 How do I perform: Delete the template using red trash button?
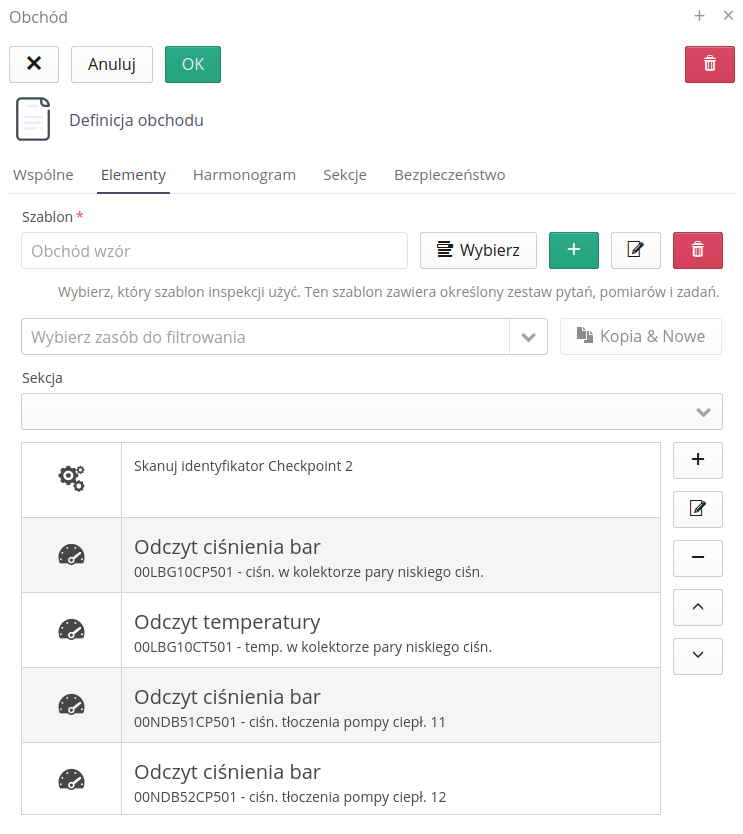697,250
